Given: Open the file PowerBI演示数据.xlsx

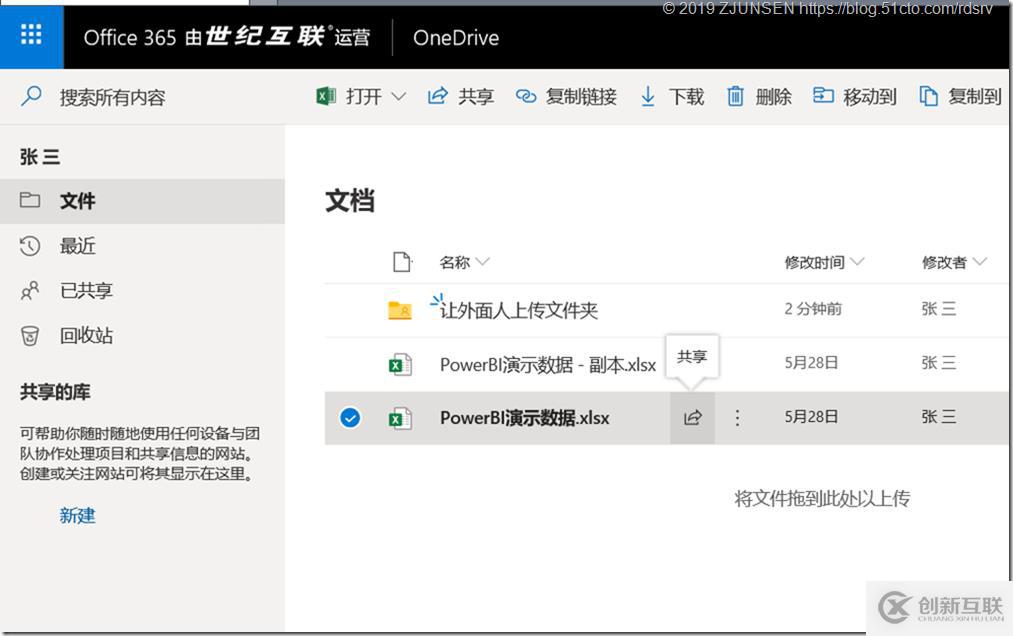Looking at the screenshot, I should (x=525, y=418).
